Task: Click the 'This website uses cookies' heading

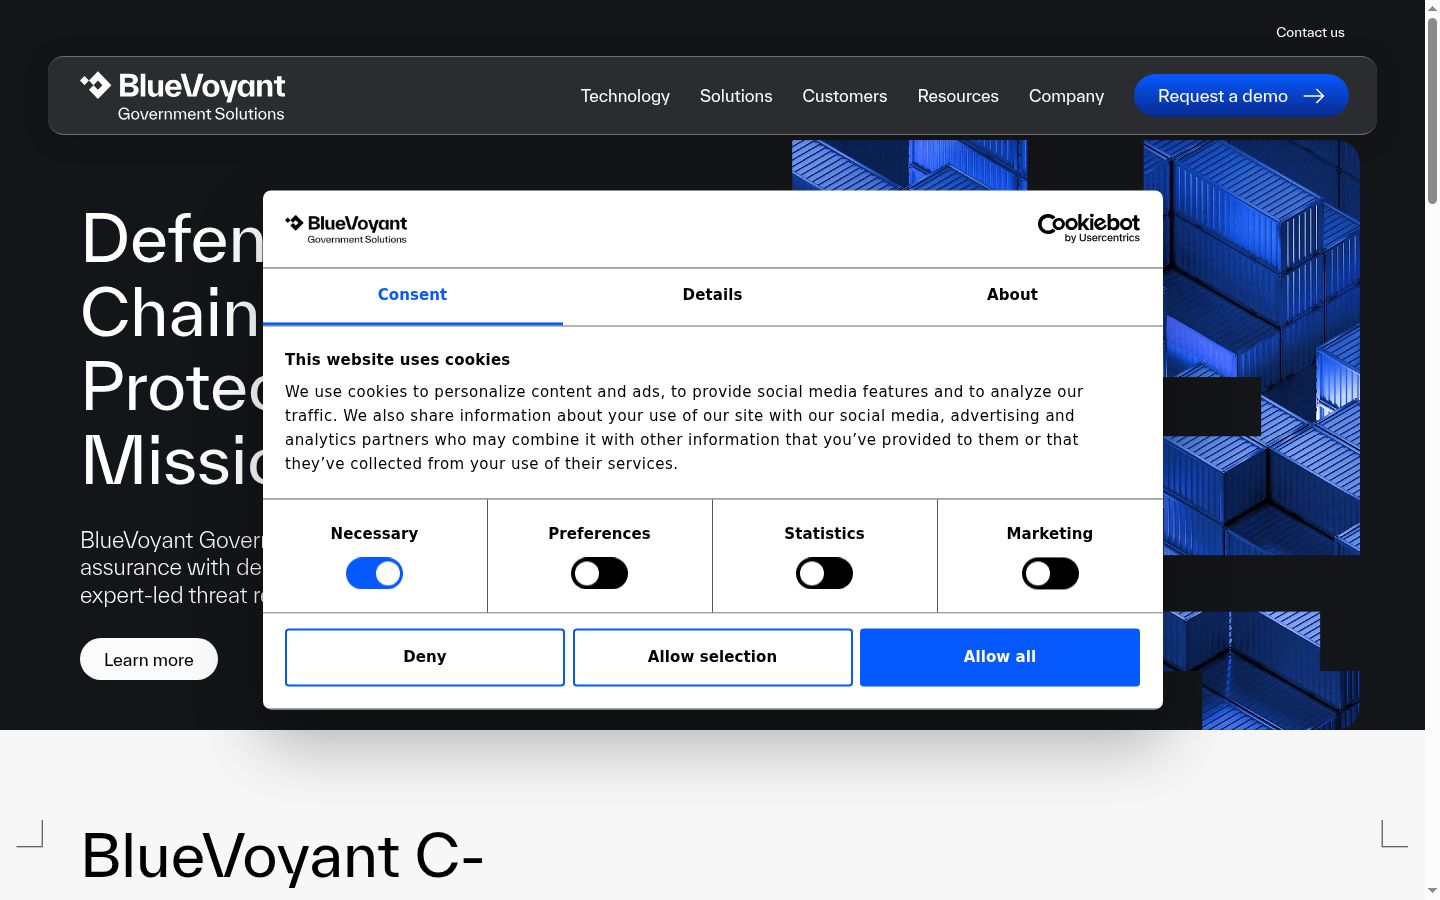Action: pyautogui.click(x=397, y=360)
